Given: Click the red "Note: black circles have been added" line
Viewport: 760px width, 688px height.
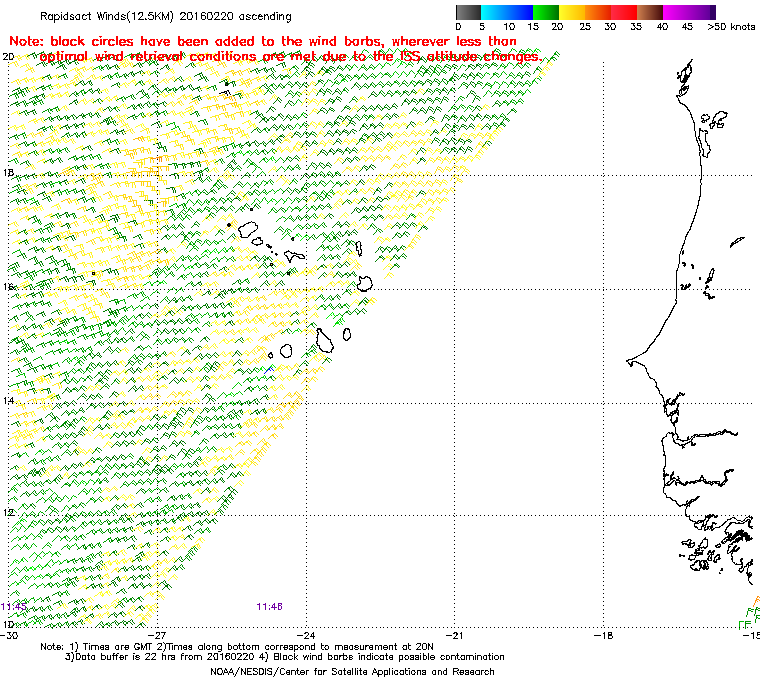Looking at the screenshot, I should (x=263, y=41).
